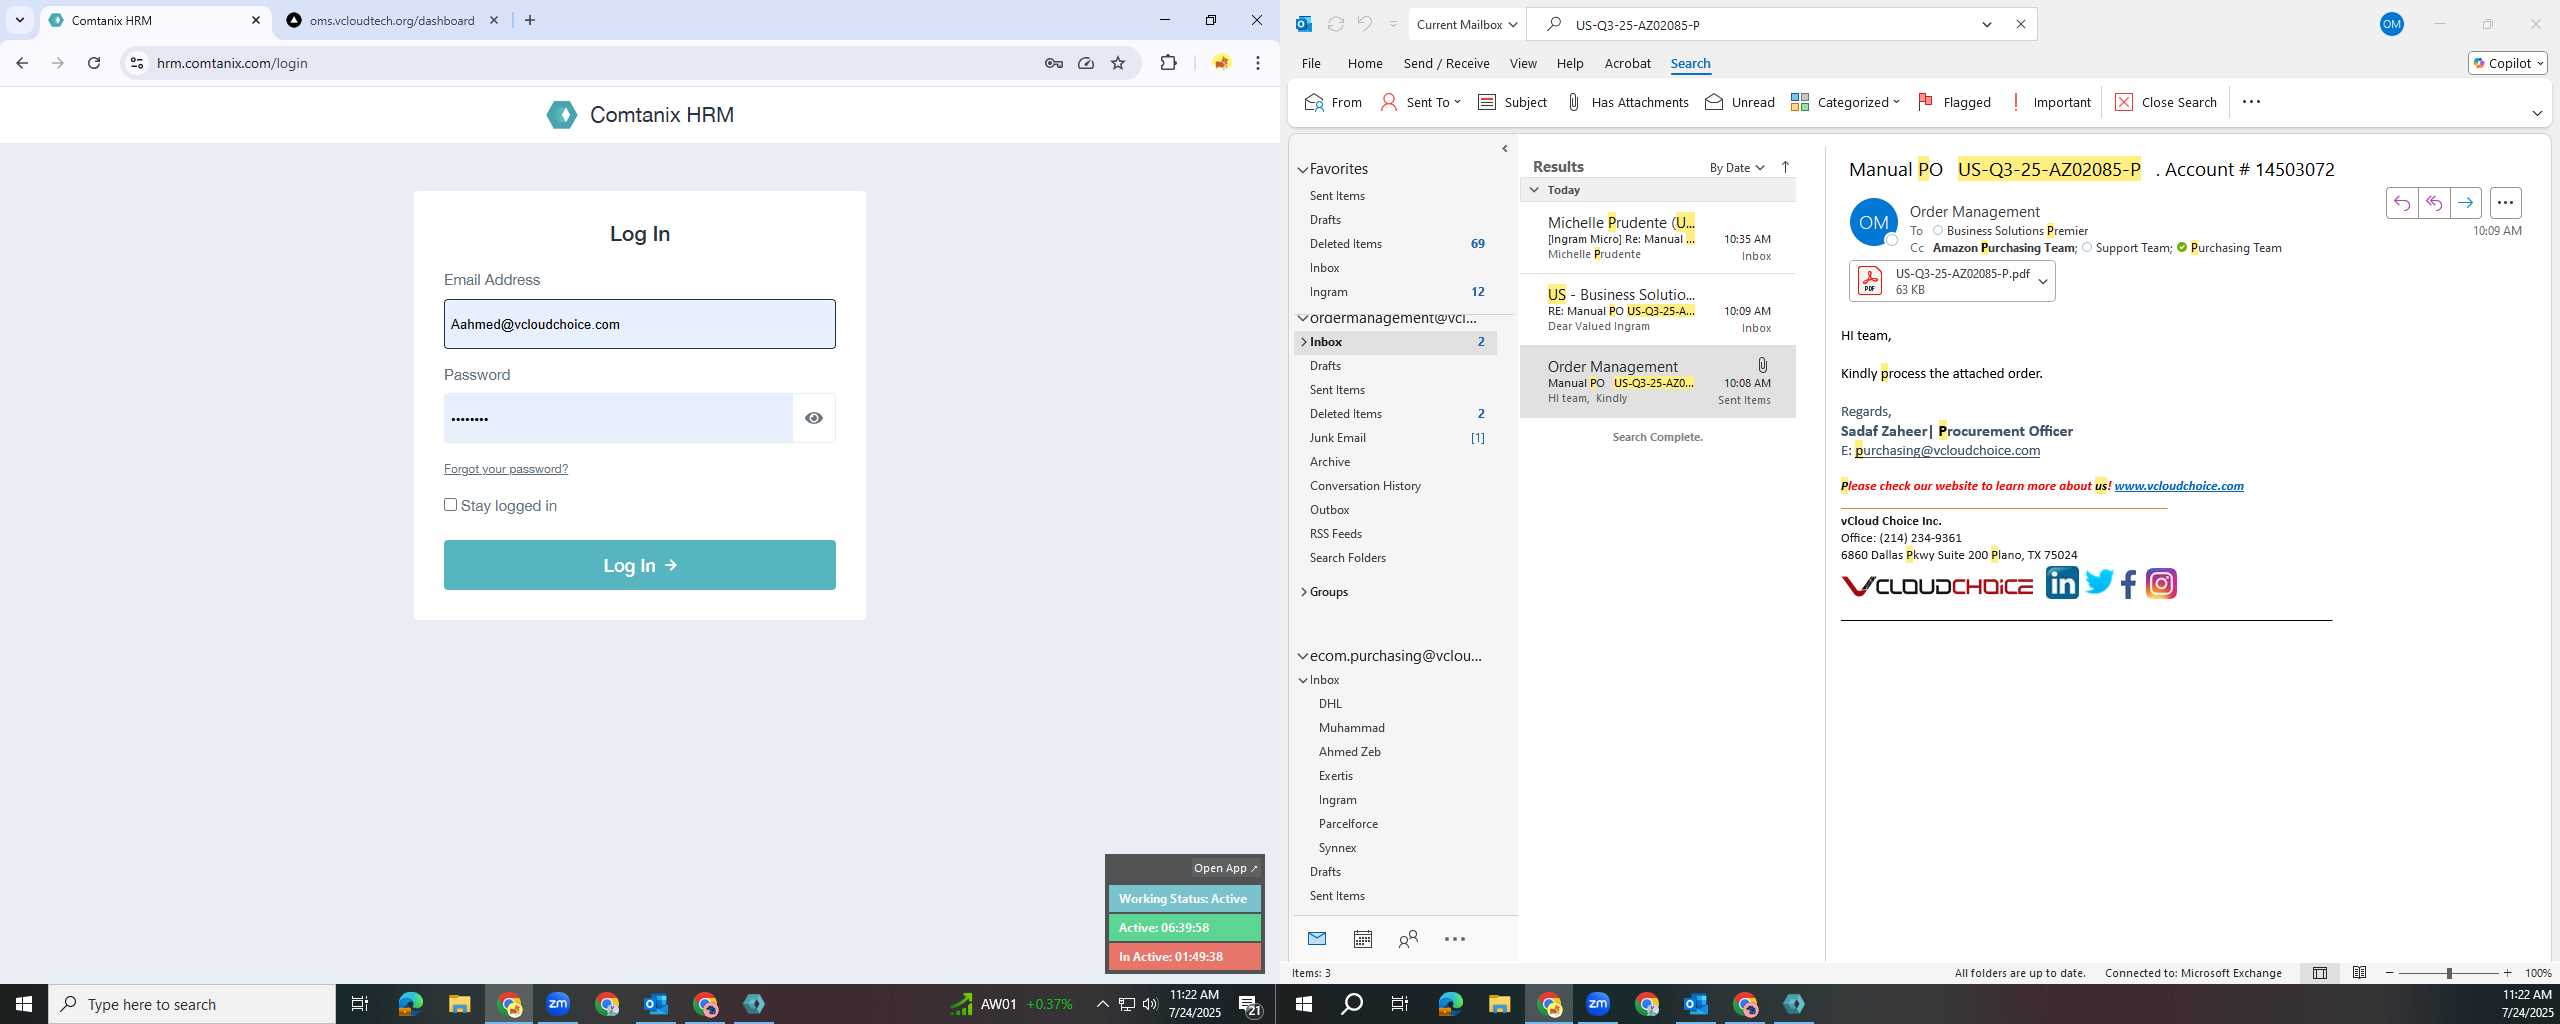Viewport: 2560px width, 1024px height.
Task: Filter search by From
Action: [1333, 102]
